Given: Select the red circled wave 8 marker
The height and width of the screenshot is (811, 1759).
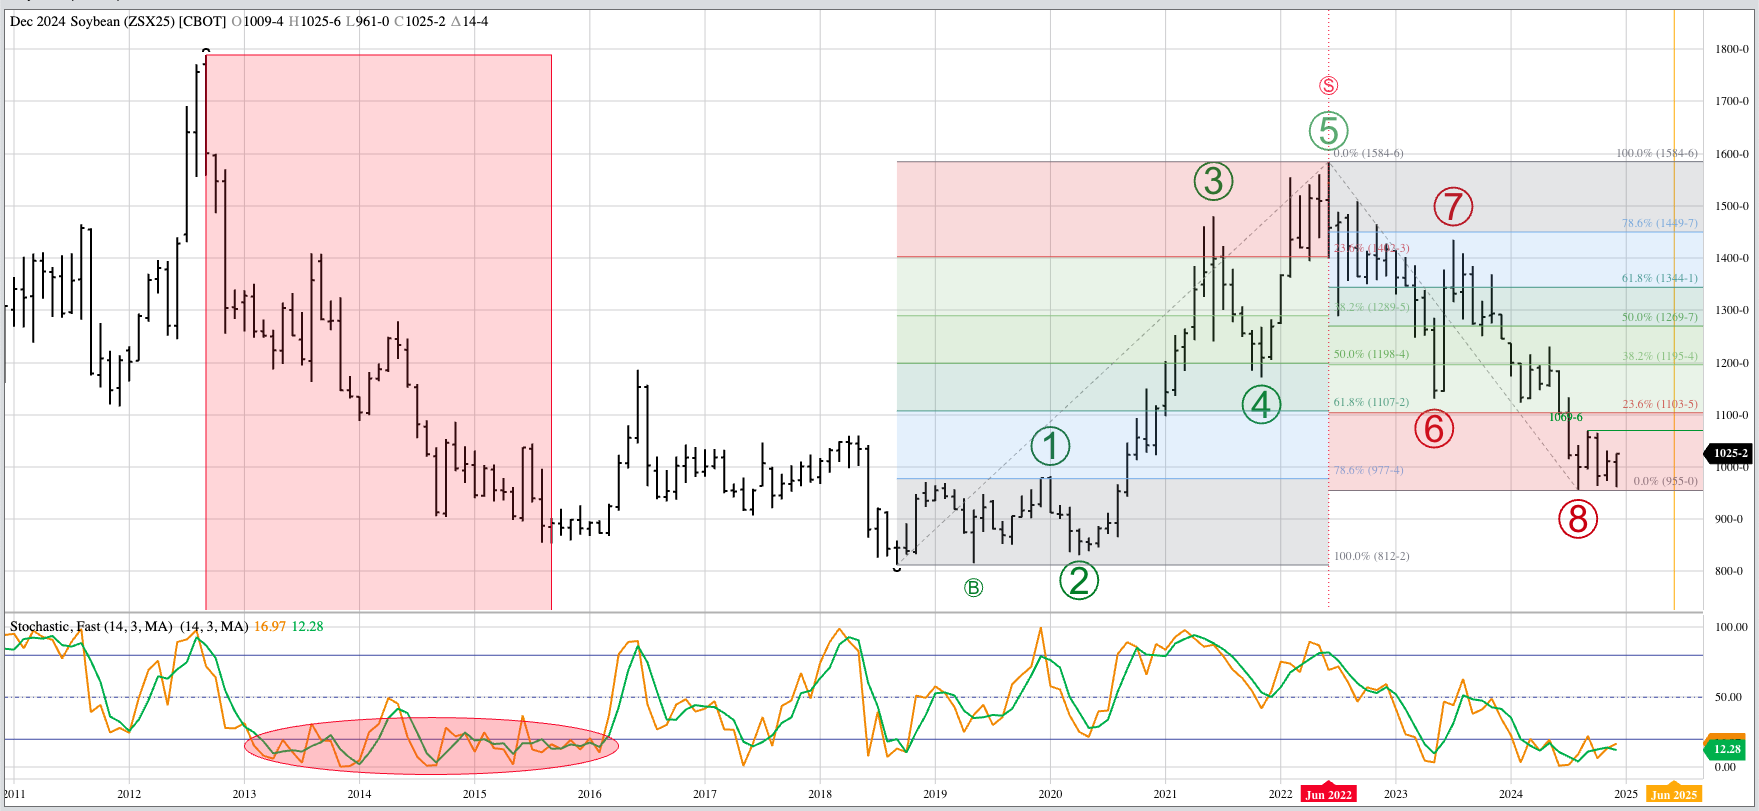Looking at the screenshot, I should tap(1577, 519).
